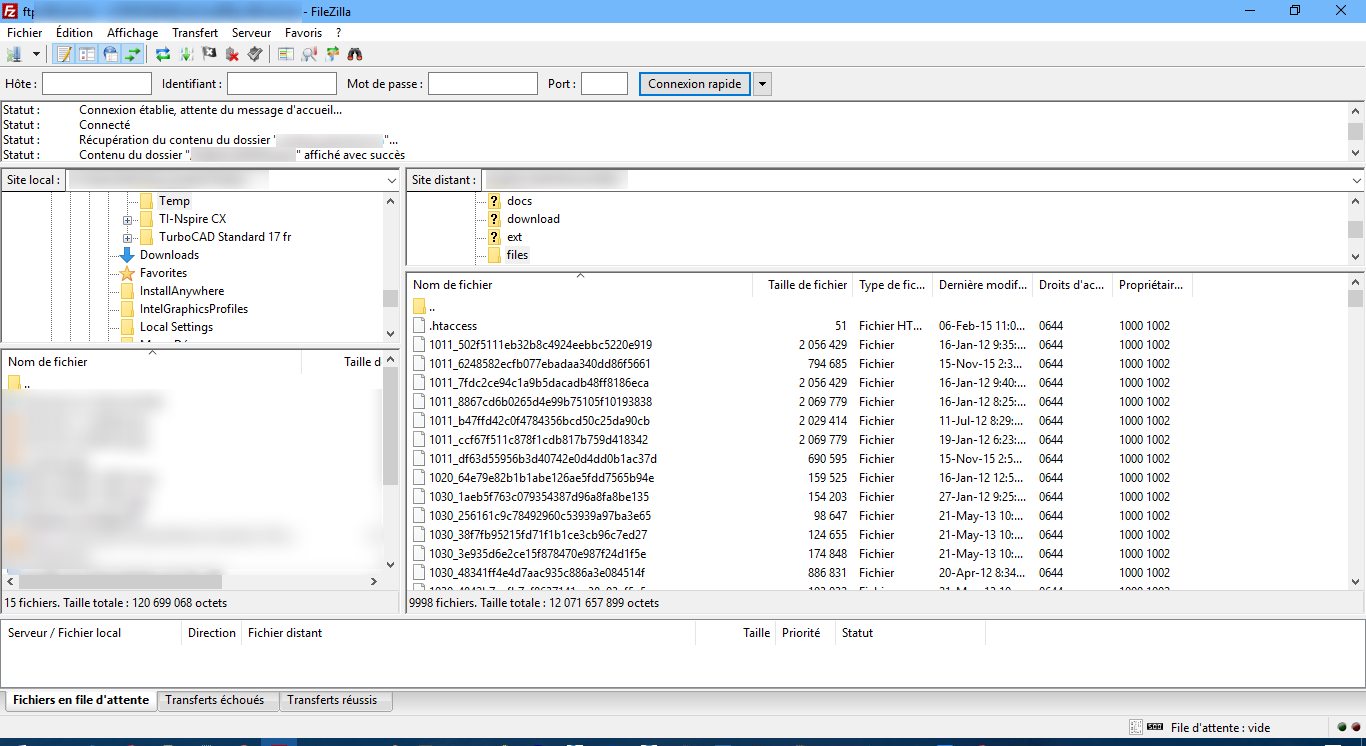1366x746 pixels.
Task: Cancel current operation with the flag icon
Action: (x=209, y=54)
